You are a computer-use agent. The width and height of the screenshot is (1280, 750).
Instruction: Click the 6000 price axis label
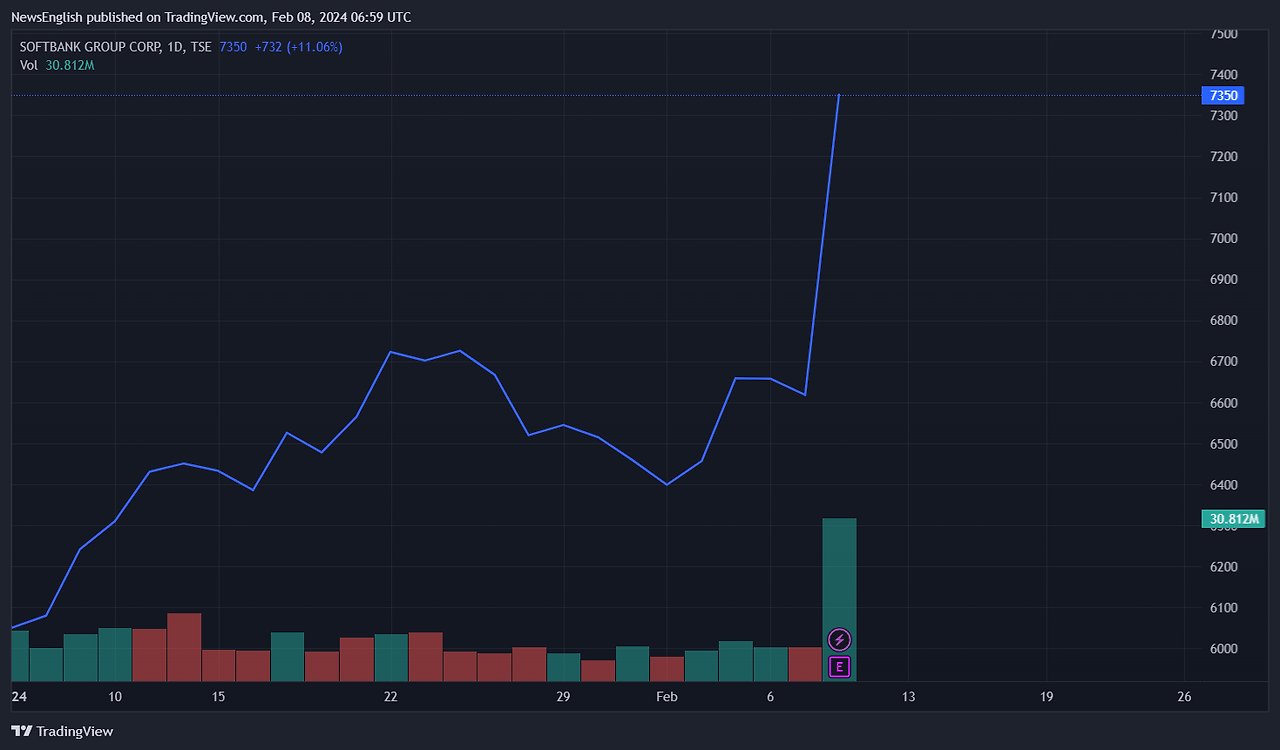1224,649
